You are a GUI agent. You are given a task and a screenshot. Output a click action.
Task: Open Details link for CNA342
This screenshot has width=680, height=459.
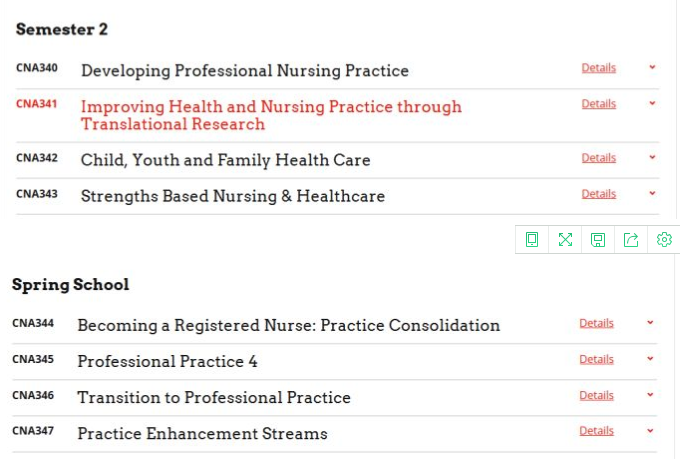tap(599, 158)
